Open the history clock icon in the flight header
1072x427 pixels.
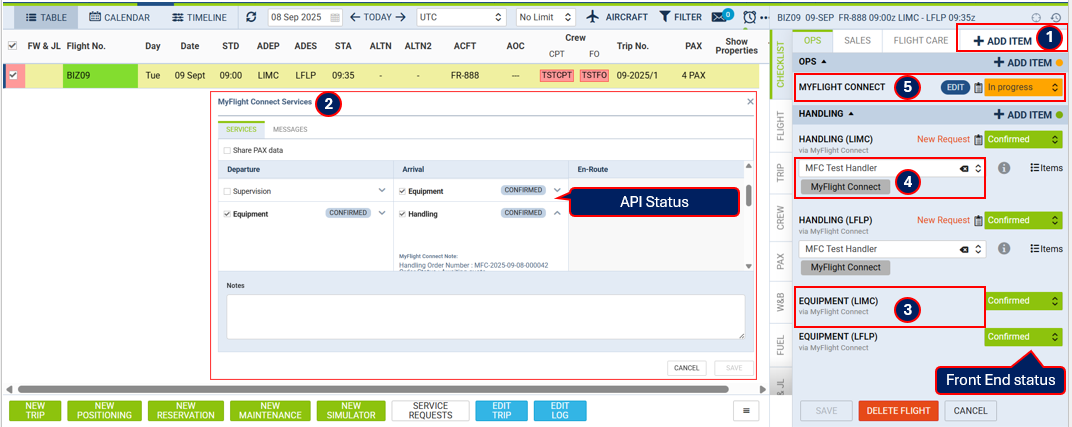click(1056, 17)
